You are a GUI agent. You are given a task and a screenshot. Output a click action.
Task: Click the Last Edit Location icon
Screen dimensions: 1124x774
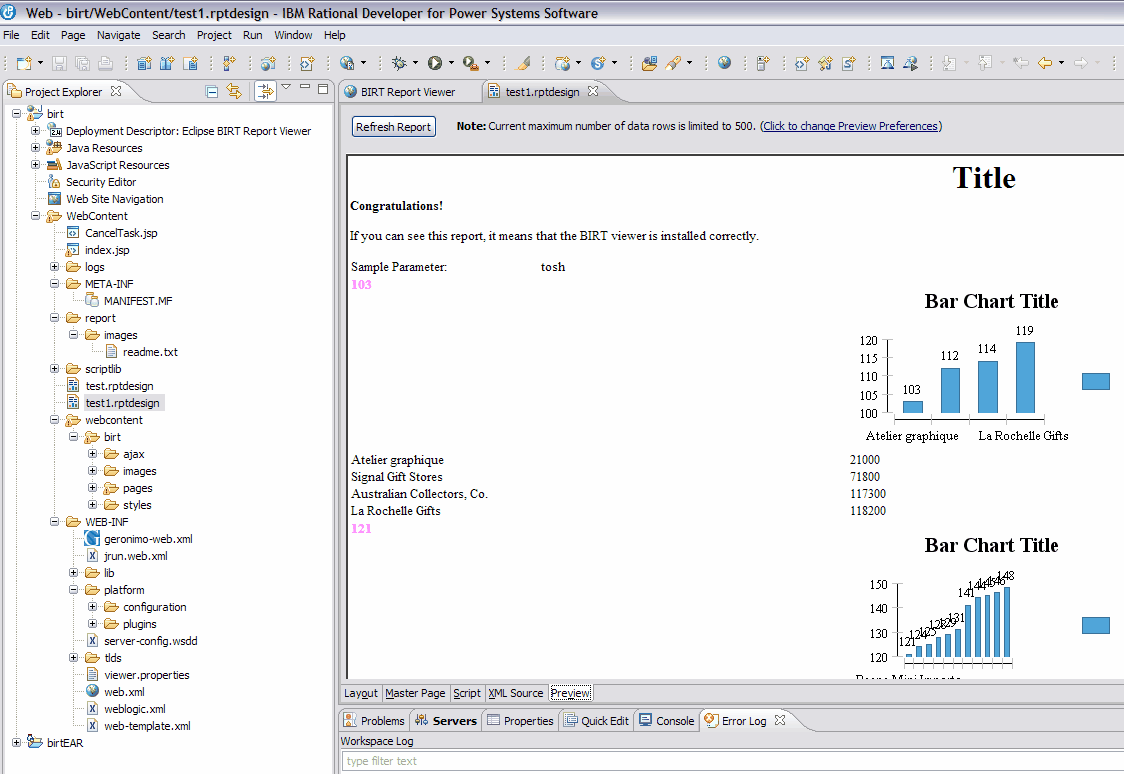pyautogui.click(x=1021, y=63)
